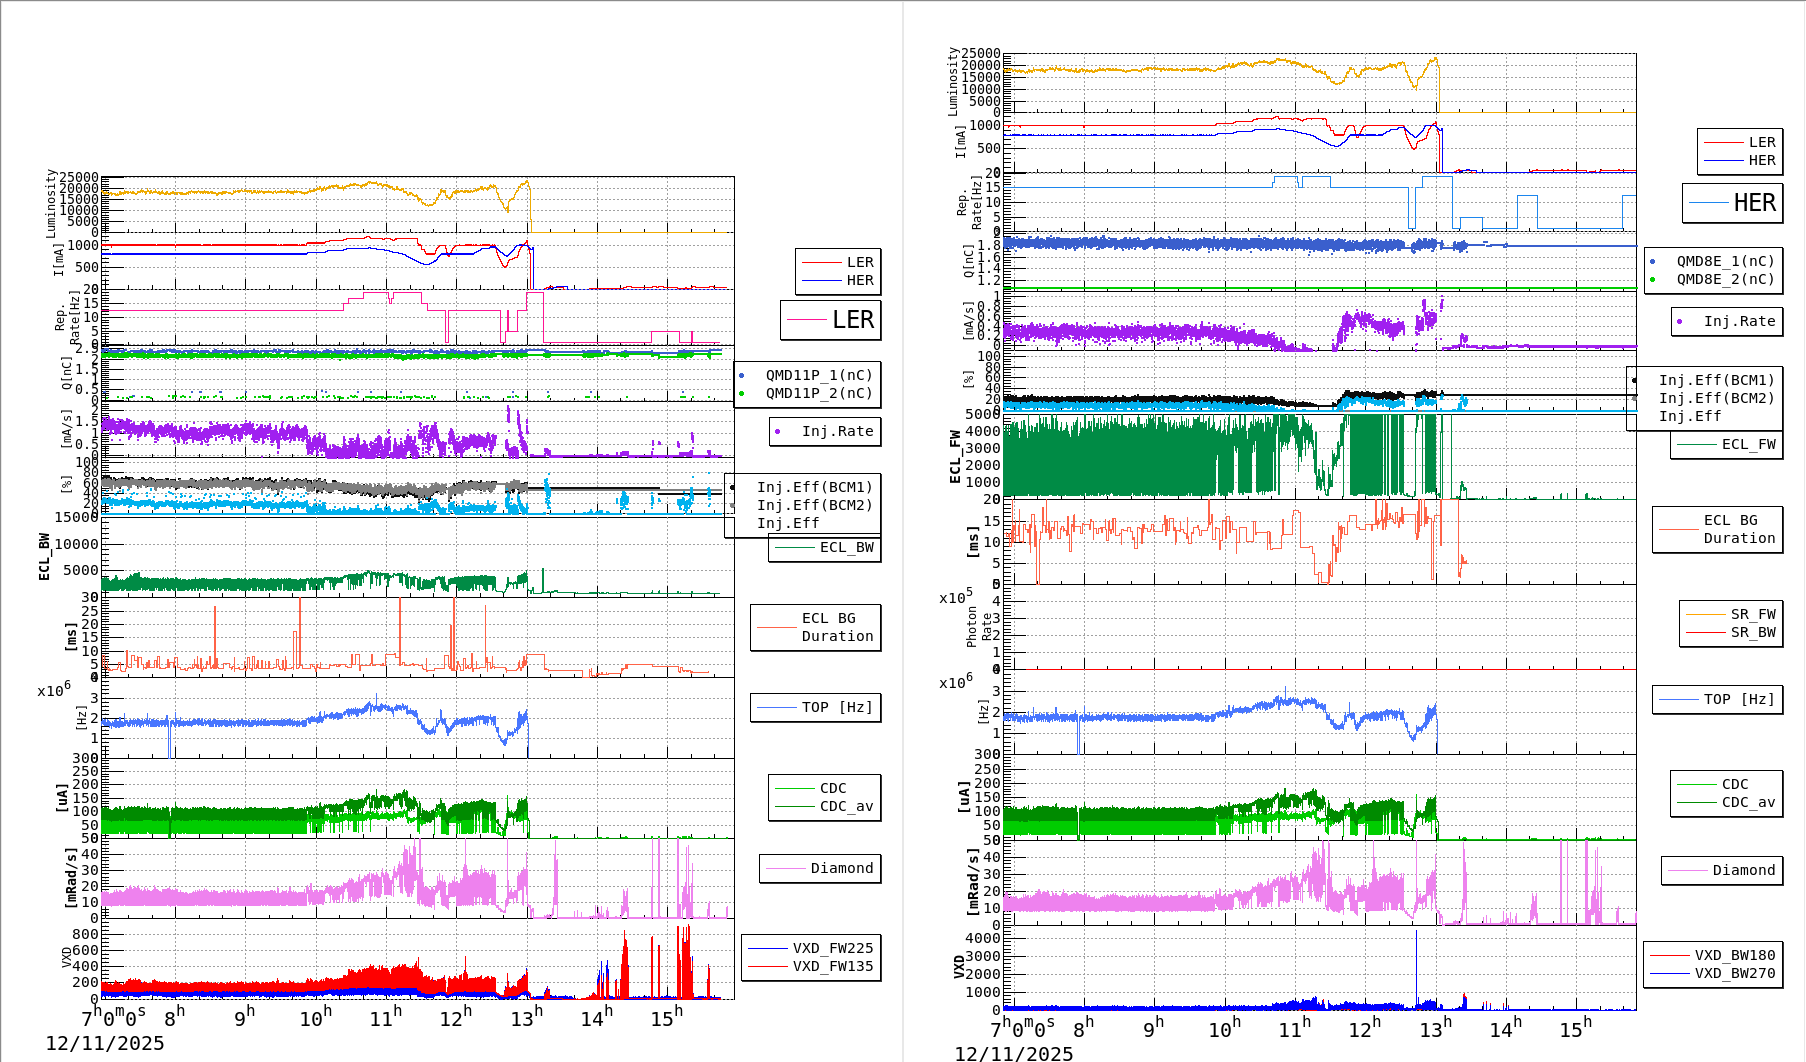
Task: Click the left panel Inj.Eff(BCM1) legend entry
Action: (x=814, y=487)
